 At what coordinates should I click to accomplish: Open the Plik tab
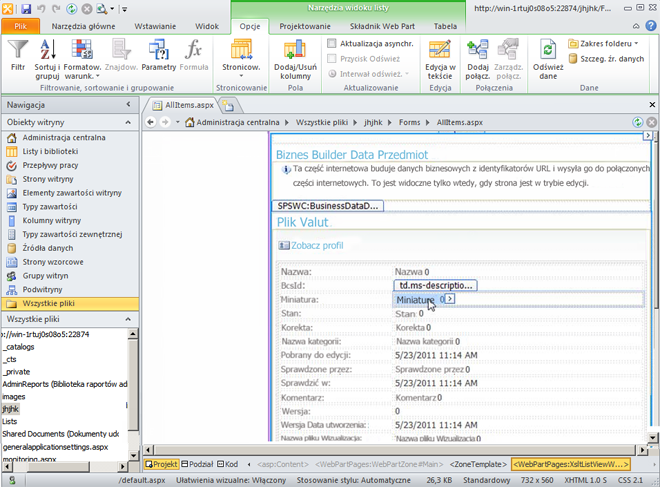pyautogui.click(x=21, y=26)
